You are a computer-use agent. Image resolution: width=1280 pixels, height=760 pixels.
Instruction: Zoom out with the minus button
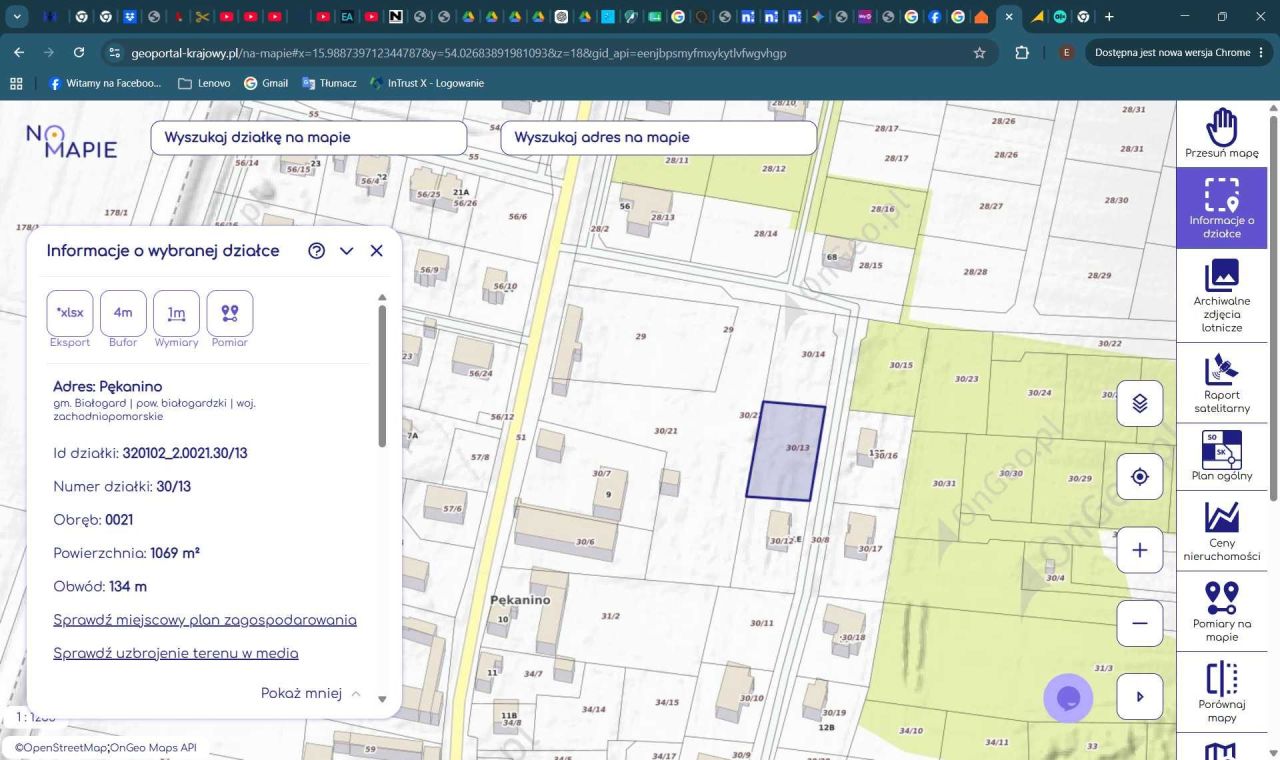point(1139,623)
